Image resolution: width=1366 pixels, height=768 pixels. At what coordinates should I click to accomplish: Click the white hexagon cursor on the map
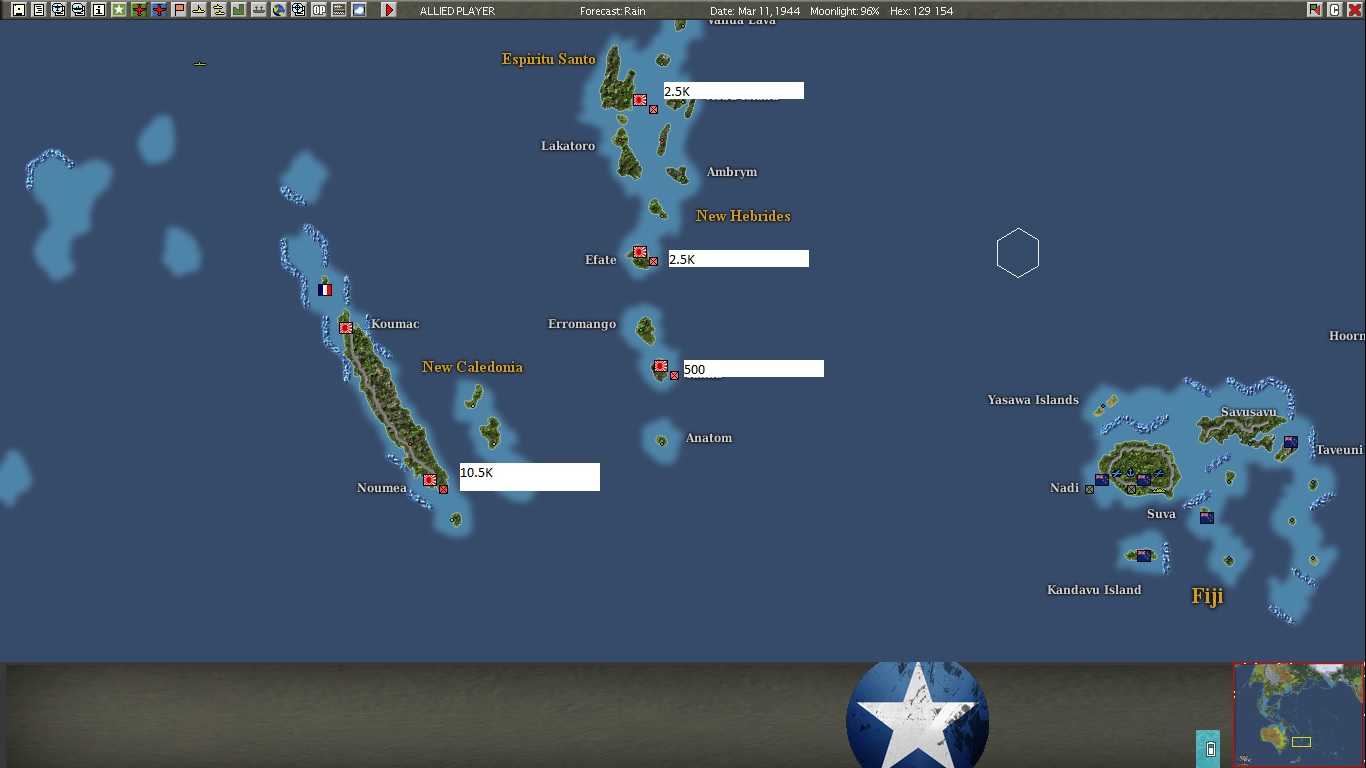click(1018, 253)
